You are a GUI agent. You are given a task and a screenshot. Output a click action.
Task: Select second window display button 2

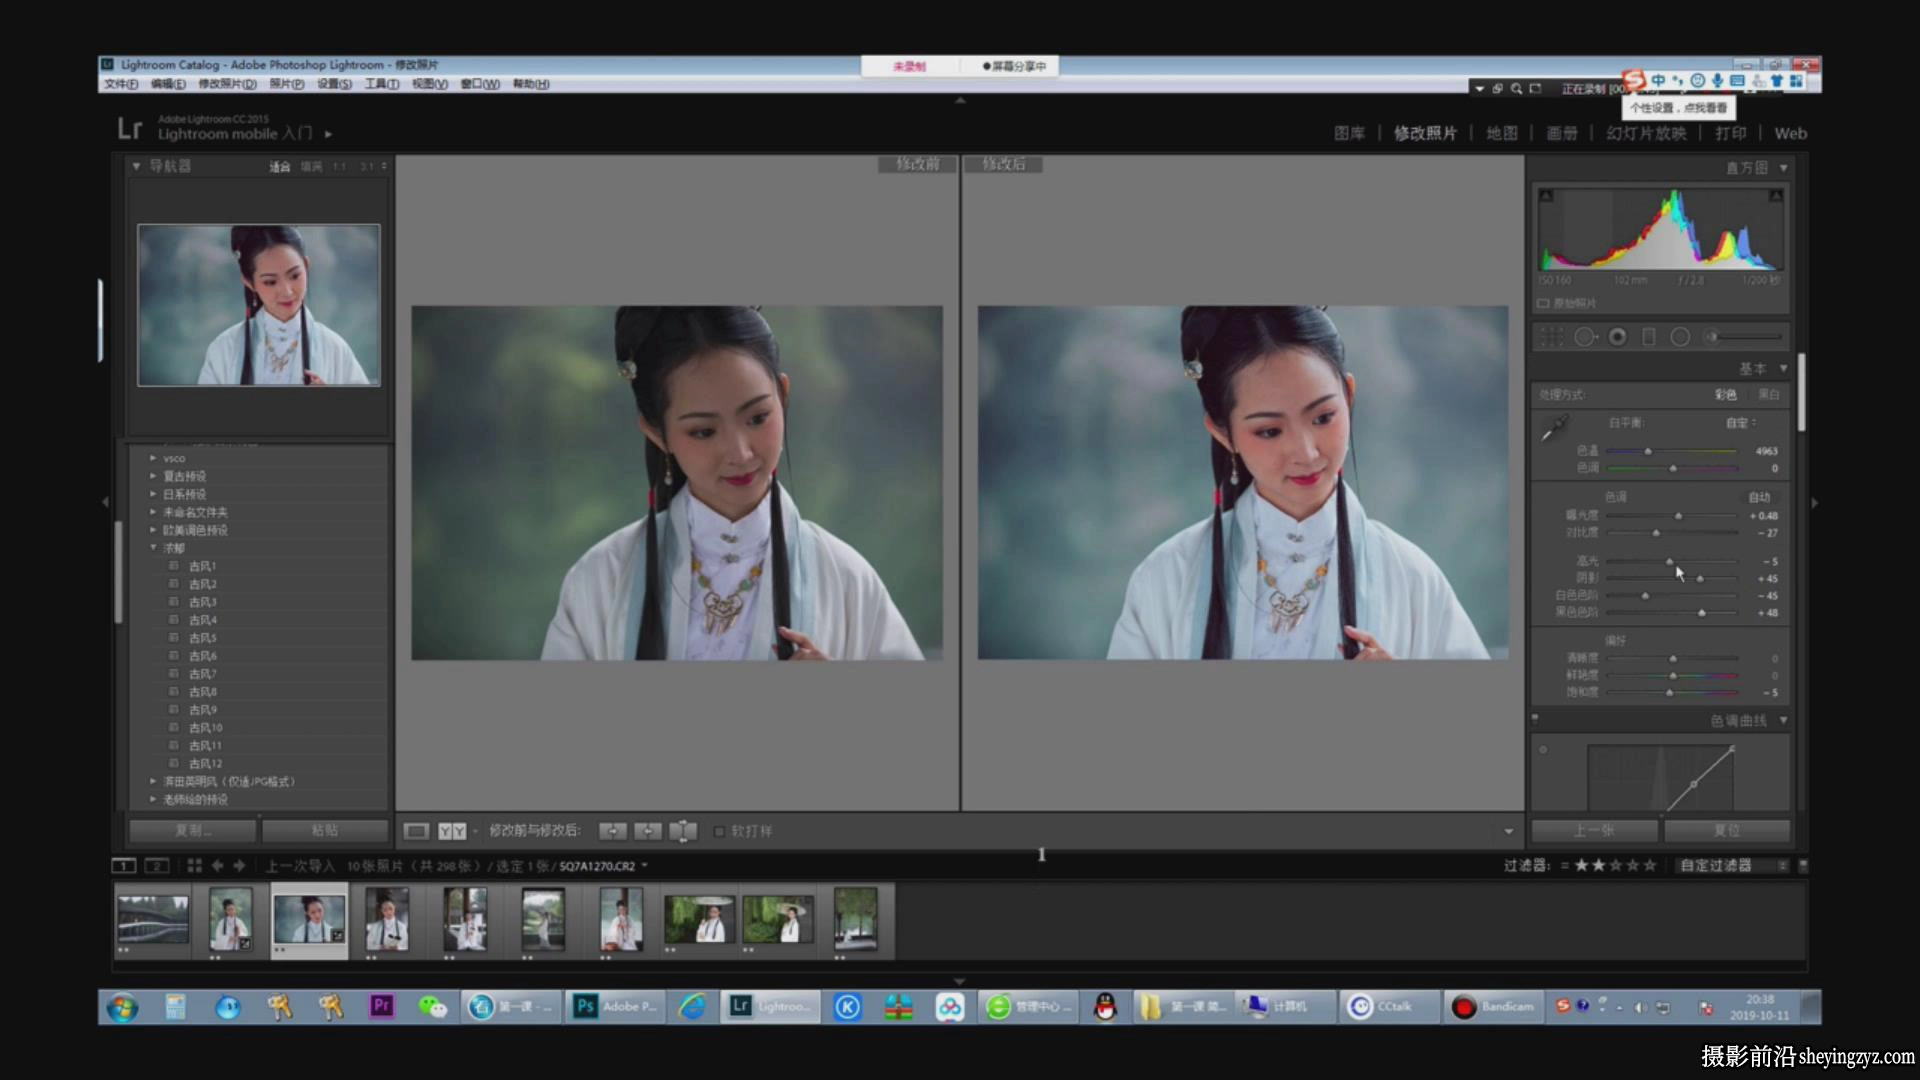point(157,866)
